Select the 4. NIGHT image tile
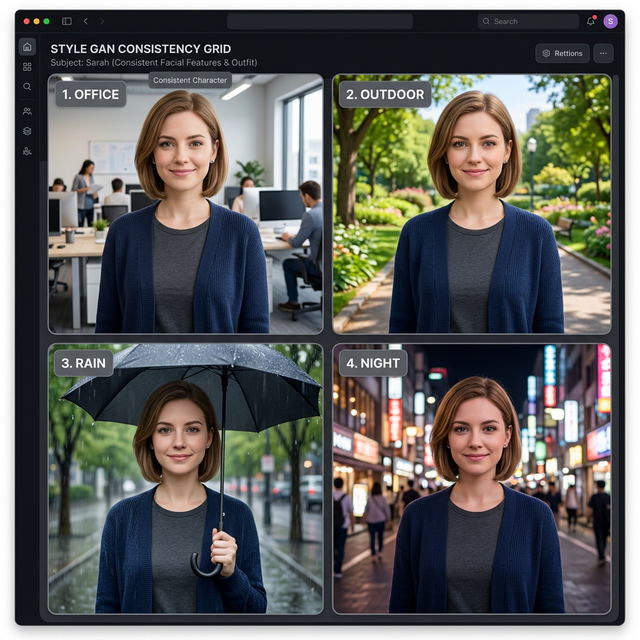 [x=471, y=479]
